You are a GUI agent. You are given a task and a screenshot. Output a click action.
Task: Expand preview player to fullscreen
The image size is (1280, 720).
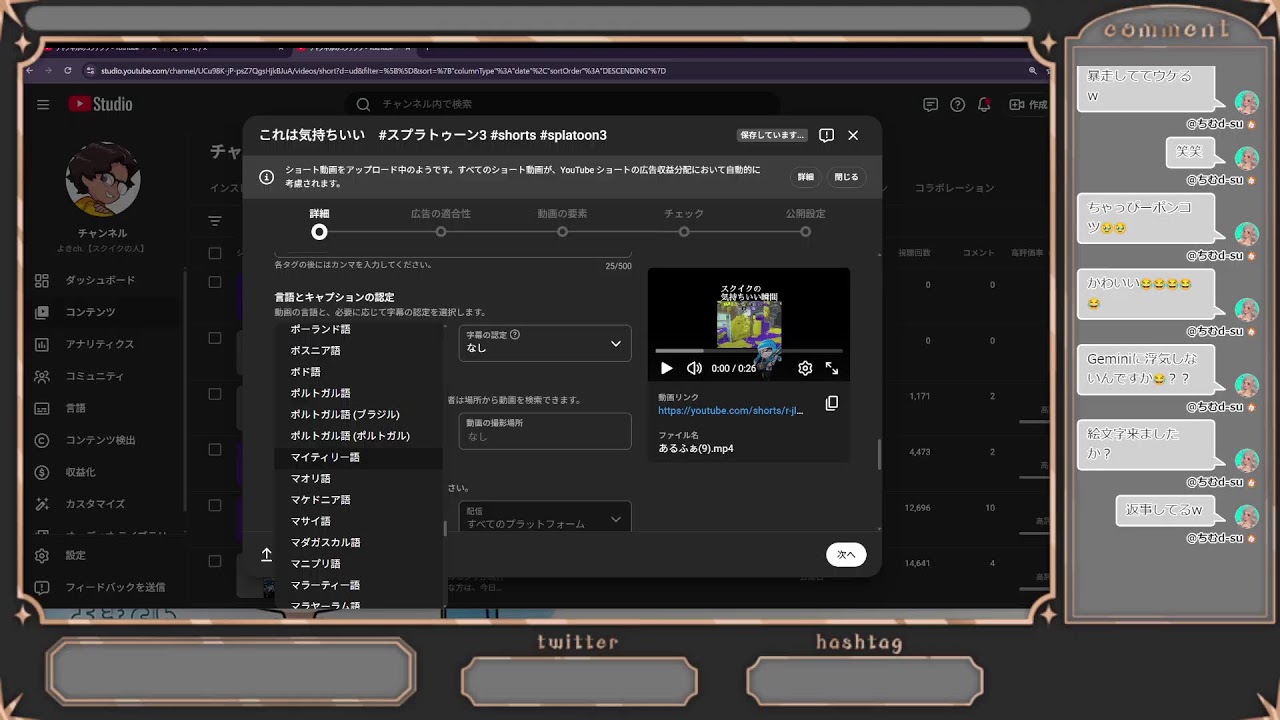[x=831, y=368]
